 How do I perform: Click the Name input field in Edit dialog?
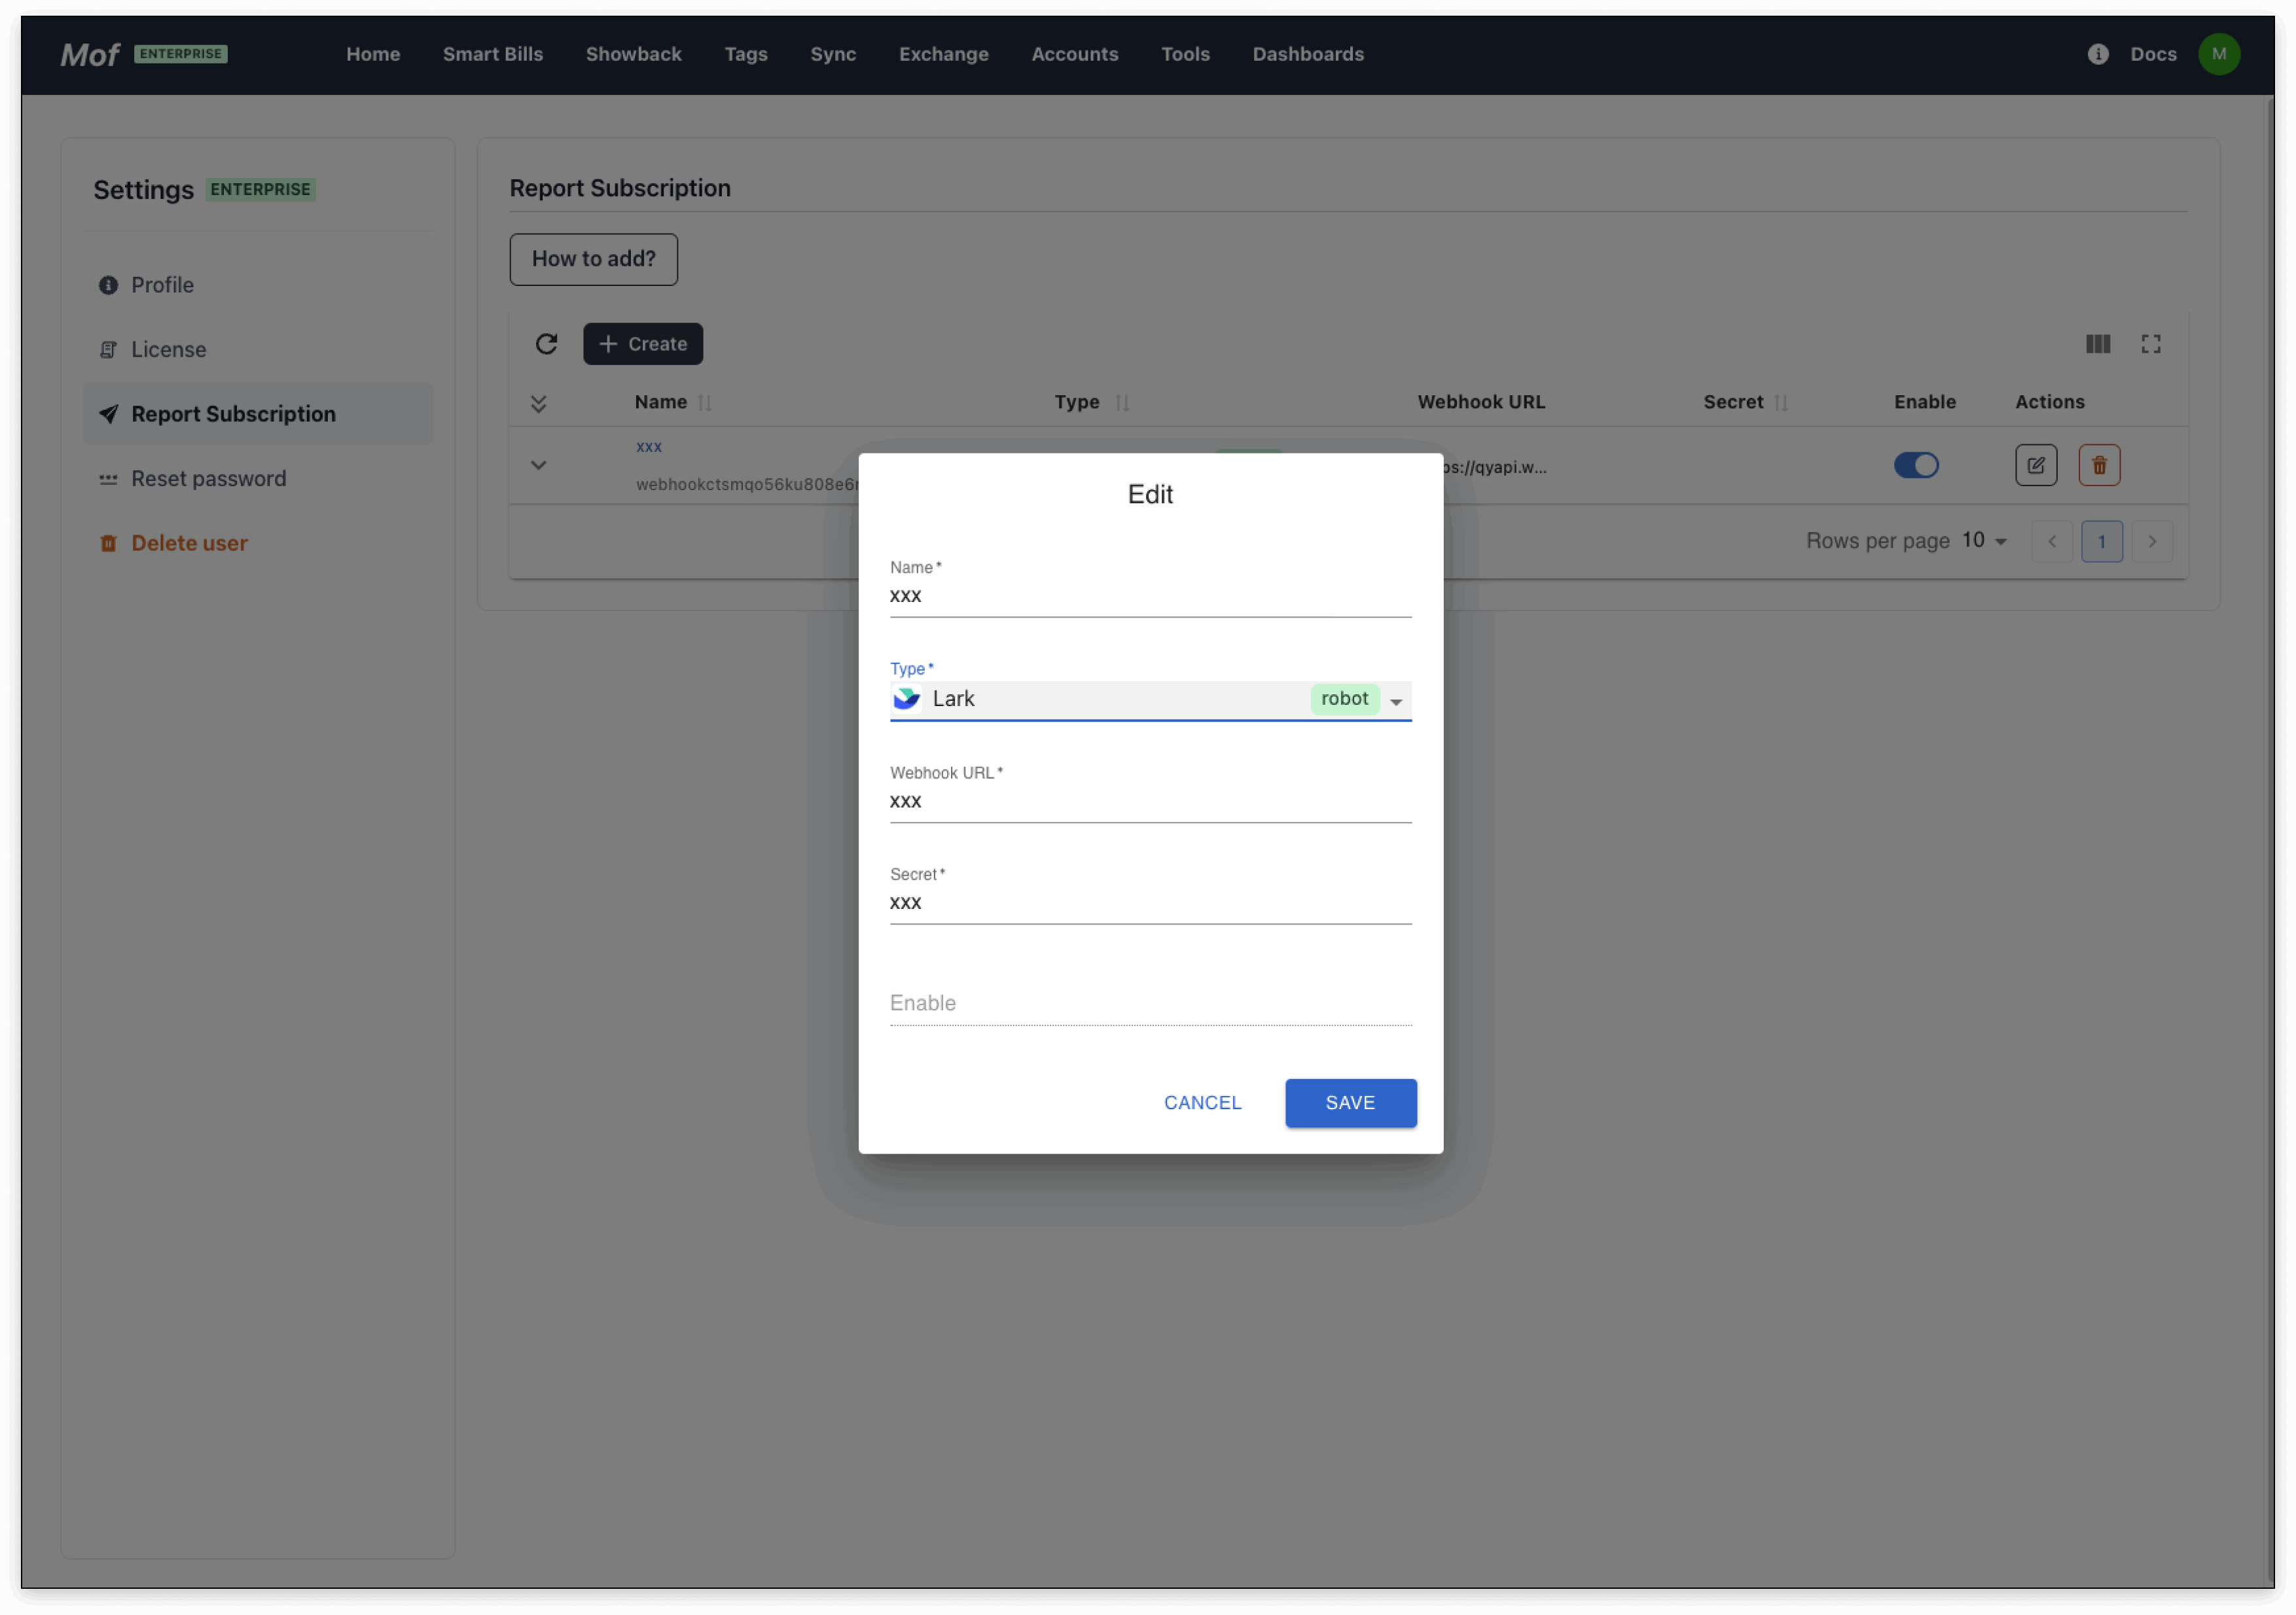point(1151,596)
